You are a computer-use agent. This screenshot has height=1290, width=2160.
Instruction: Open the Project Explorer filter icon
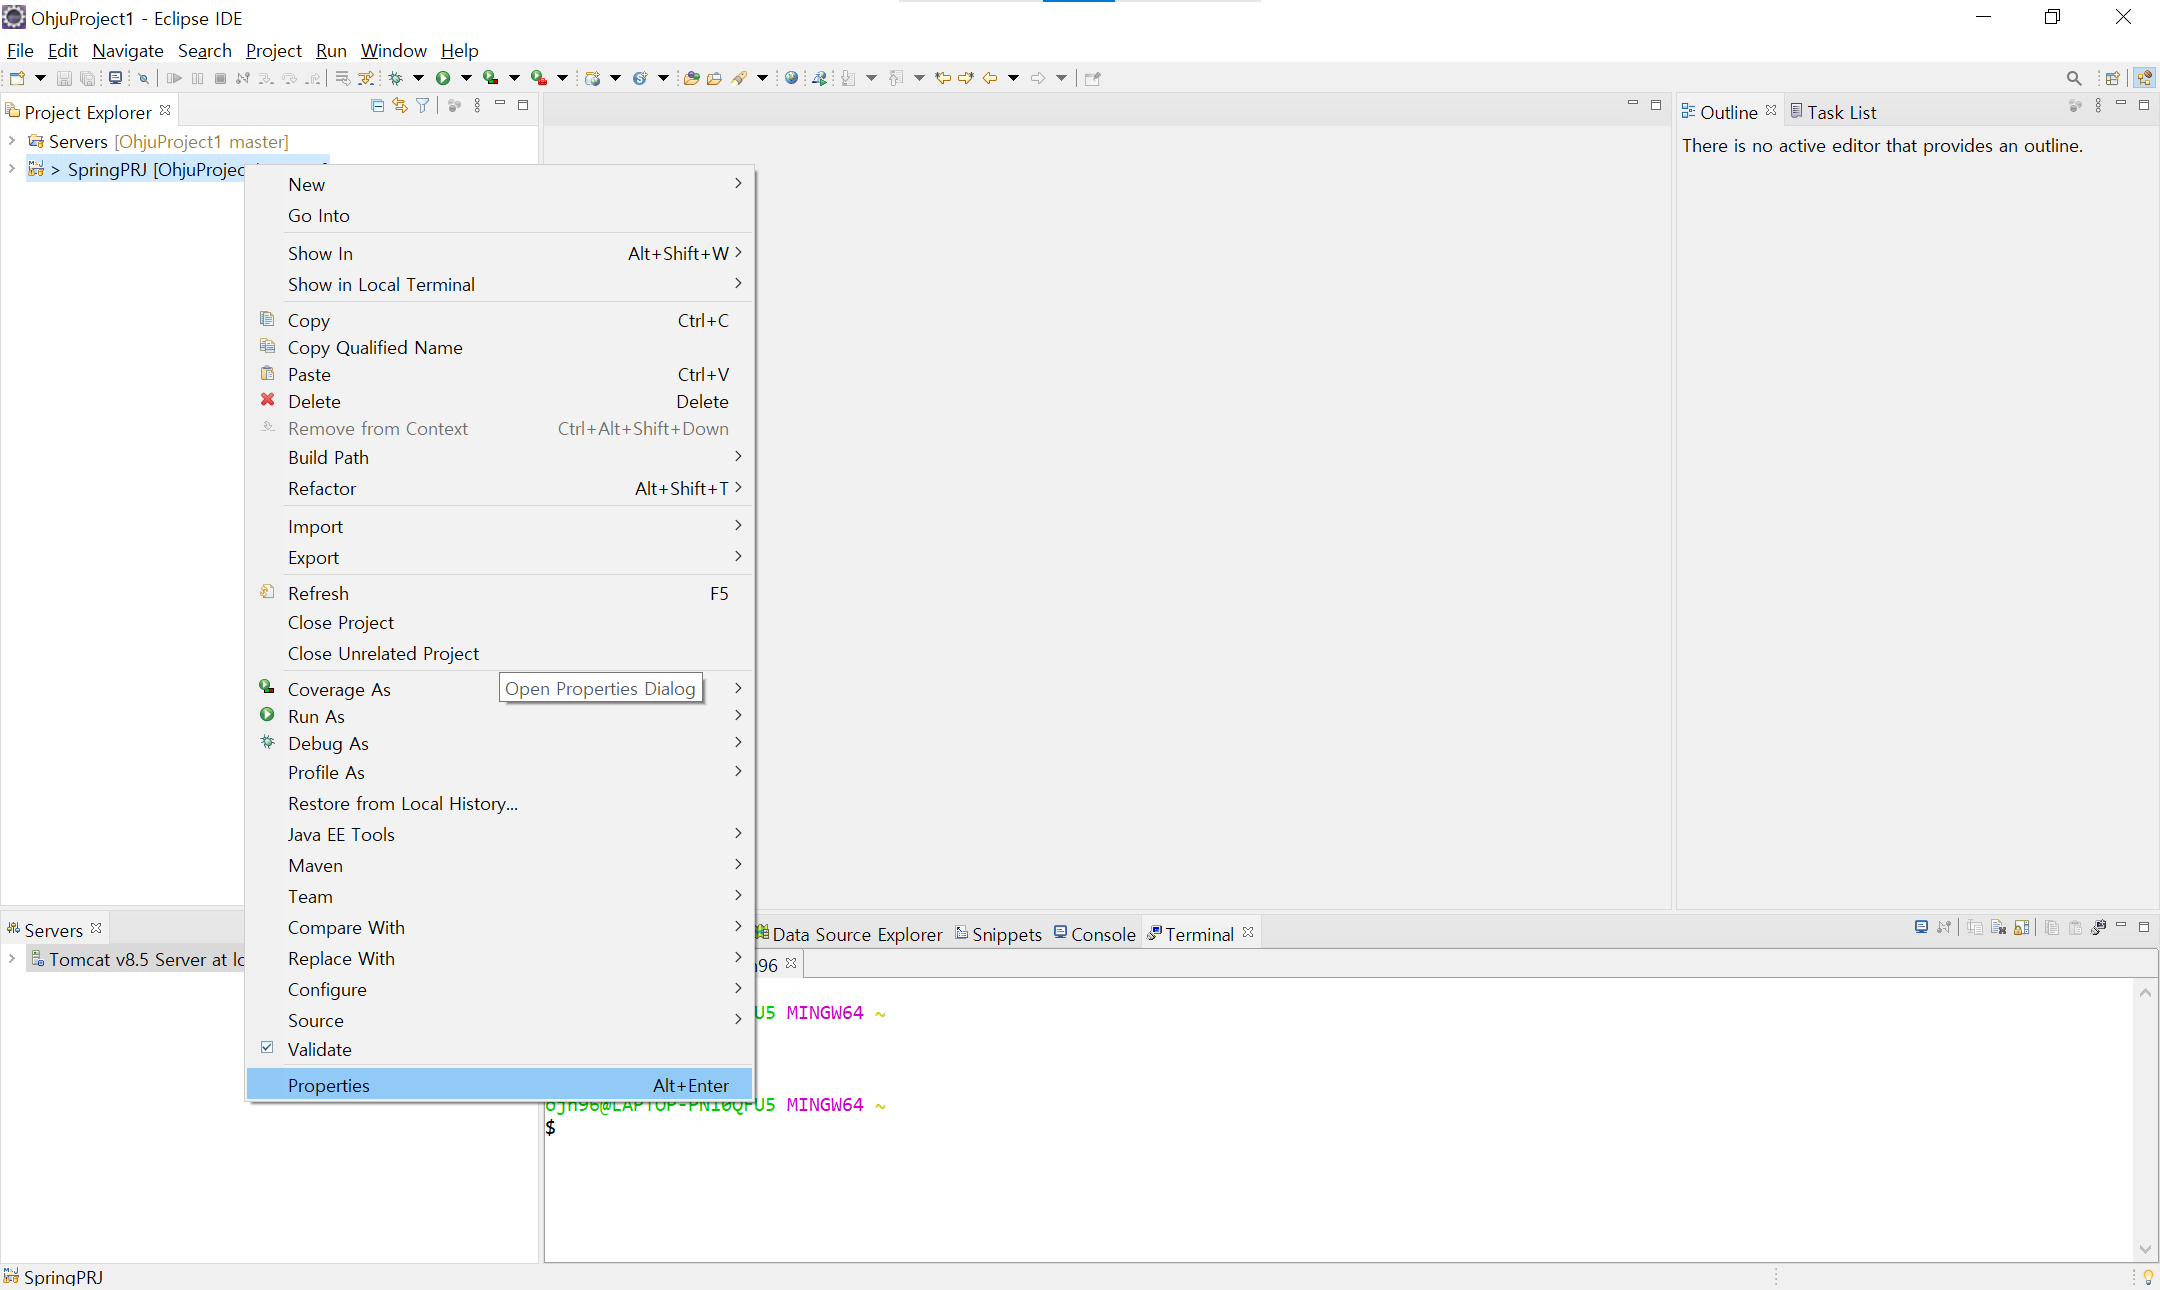click(x=423, y=106)
